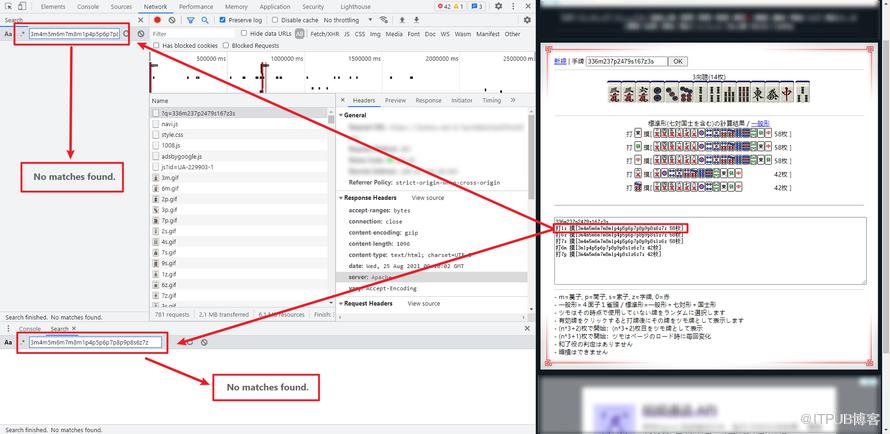Image resolution: width=890 pixels, height=434 pixels.
Task: Open the No throttling dropdown
Action: pos(348,20)
